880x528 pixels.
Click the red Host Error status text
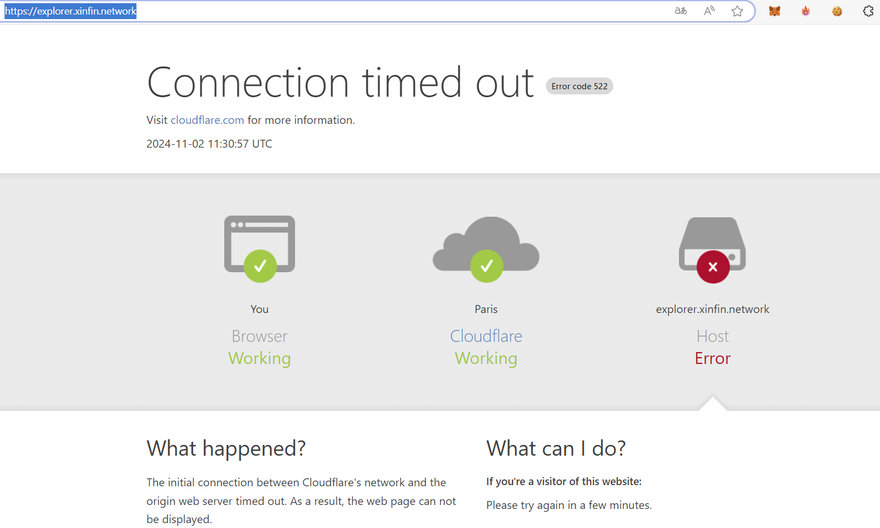coord(712,358)
